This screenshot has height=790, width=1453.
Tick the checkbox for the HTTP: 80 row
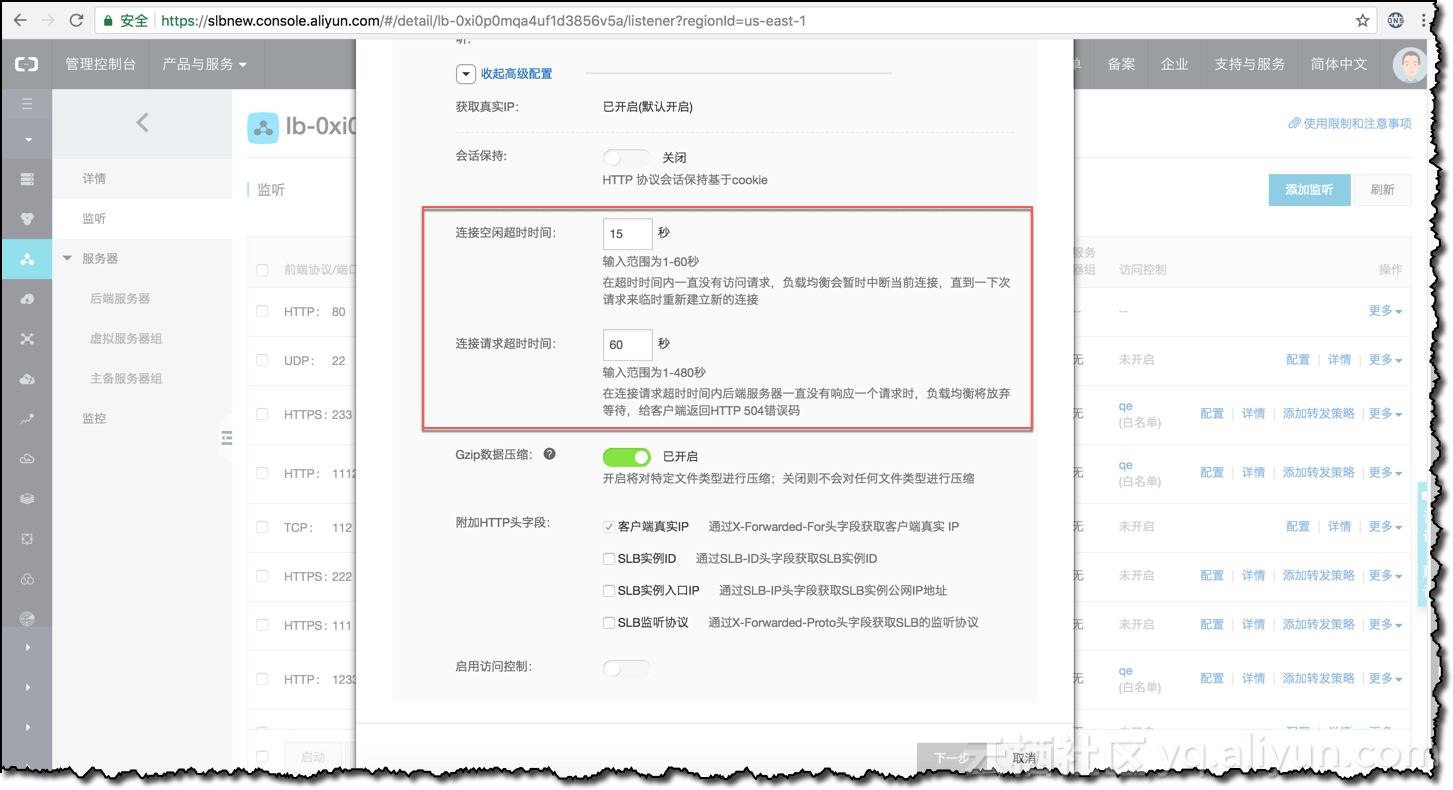pyautogui.click(x=262, y=311)
